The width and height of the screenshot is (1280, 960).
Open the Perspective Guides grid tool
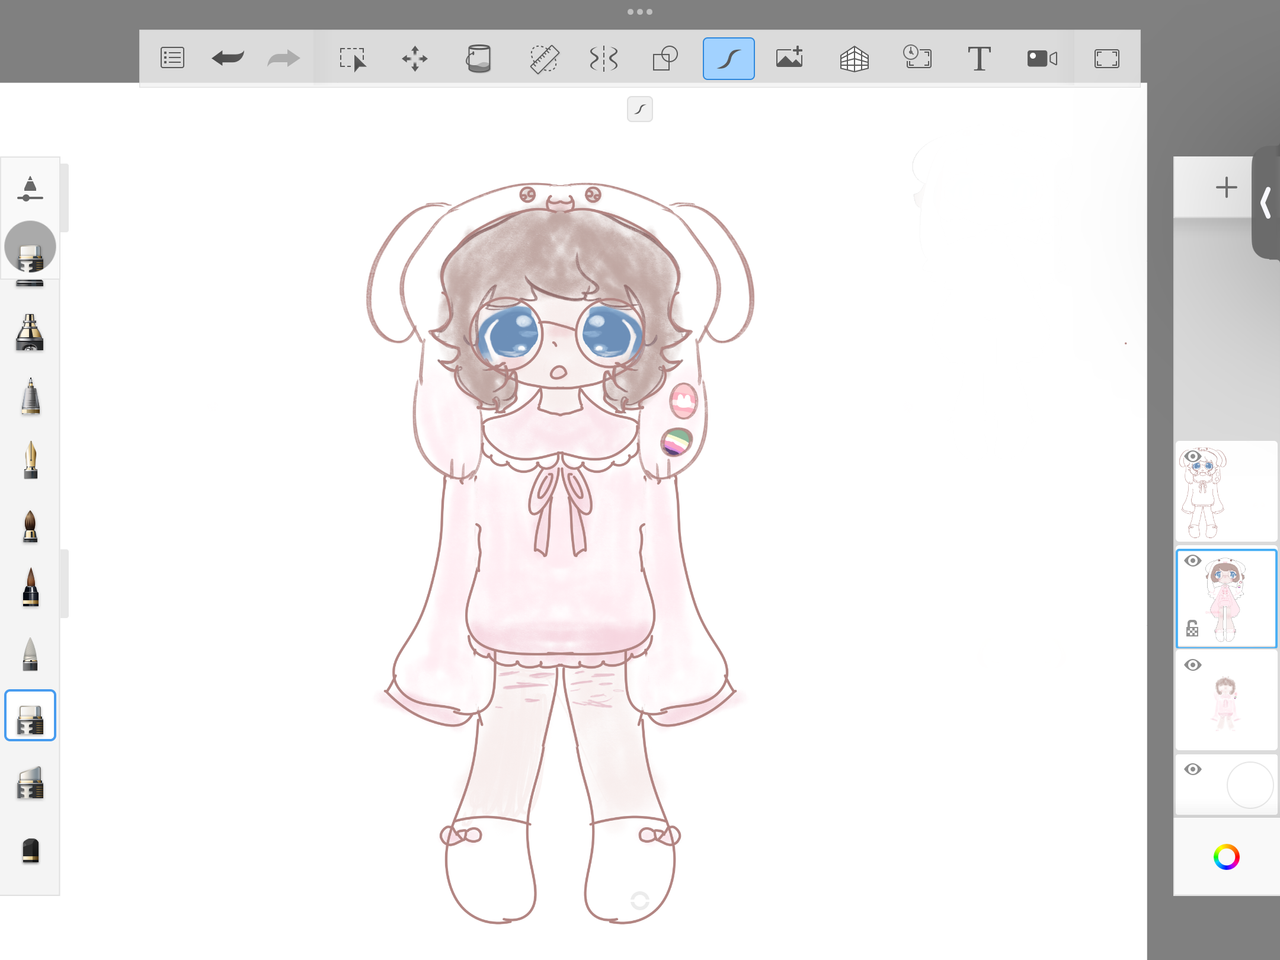click(x=854, y=59)
